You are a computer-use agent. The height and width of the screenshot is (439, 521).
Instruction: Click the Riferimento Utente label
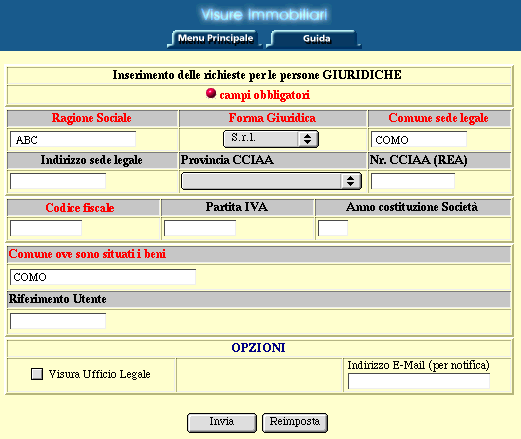pos(58,299)
